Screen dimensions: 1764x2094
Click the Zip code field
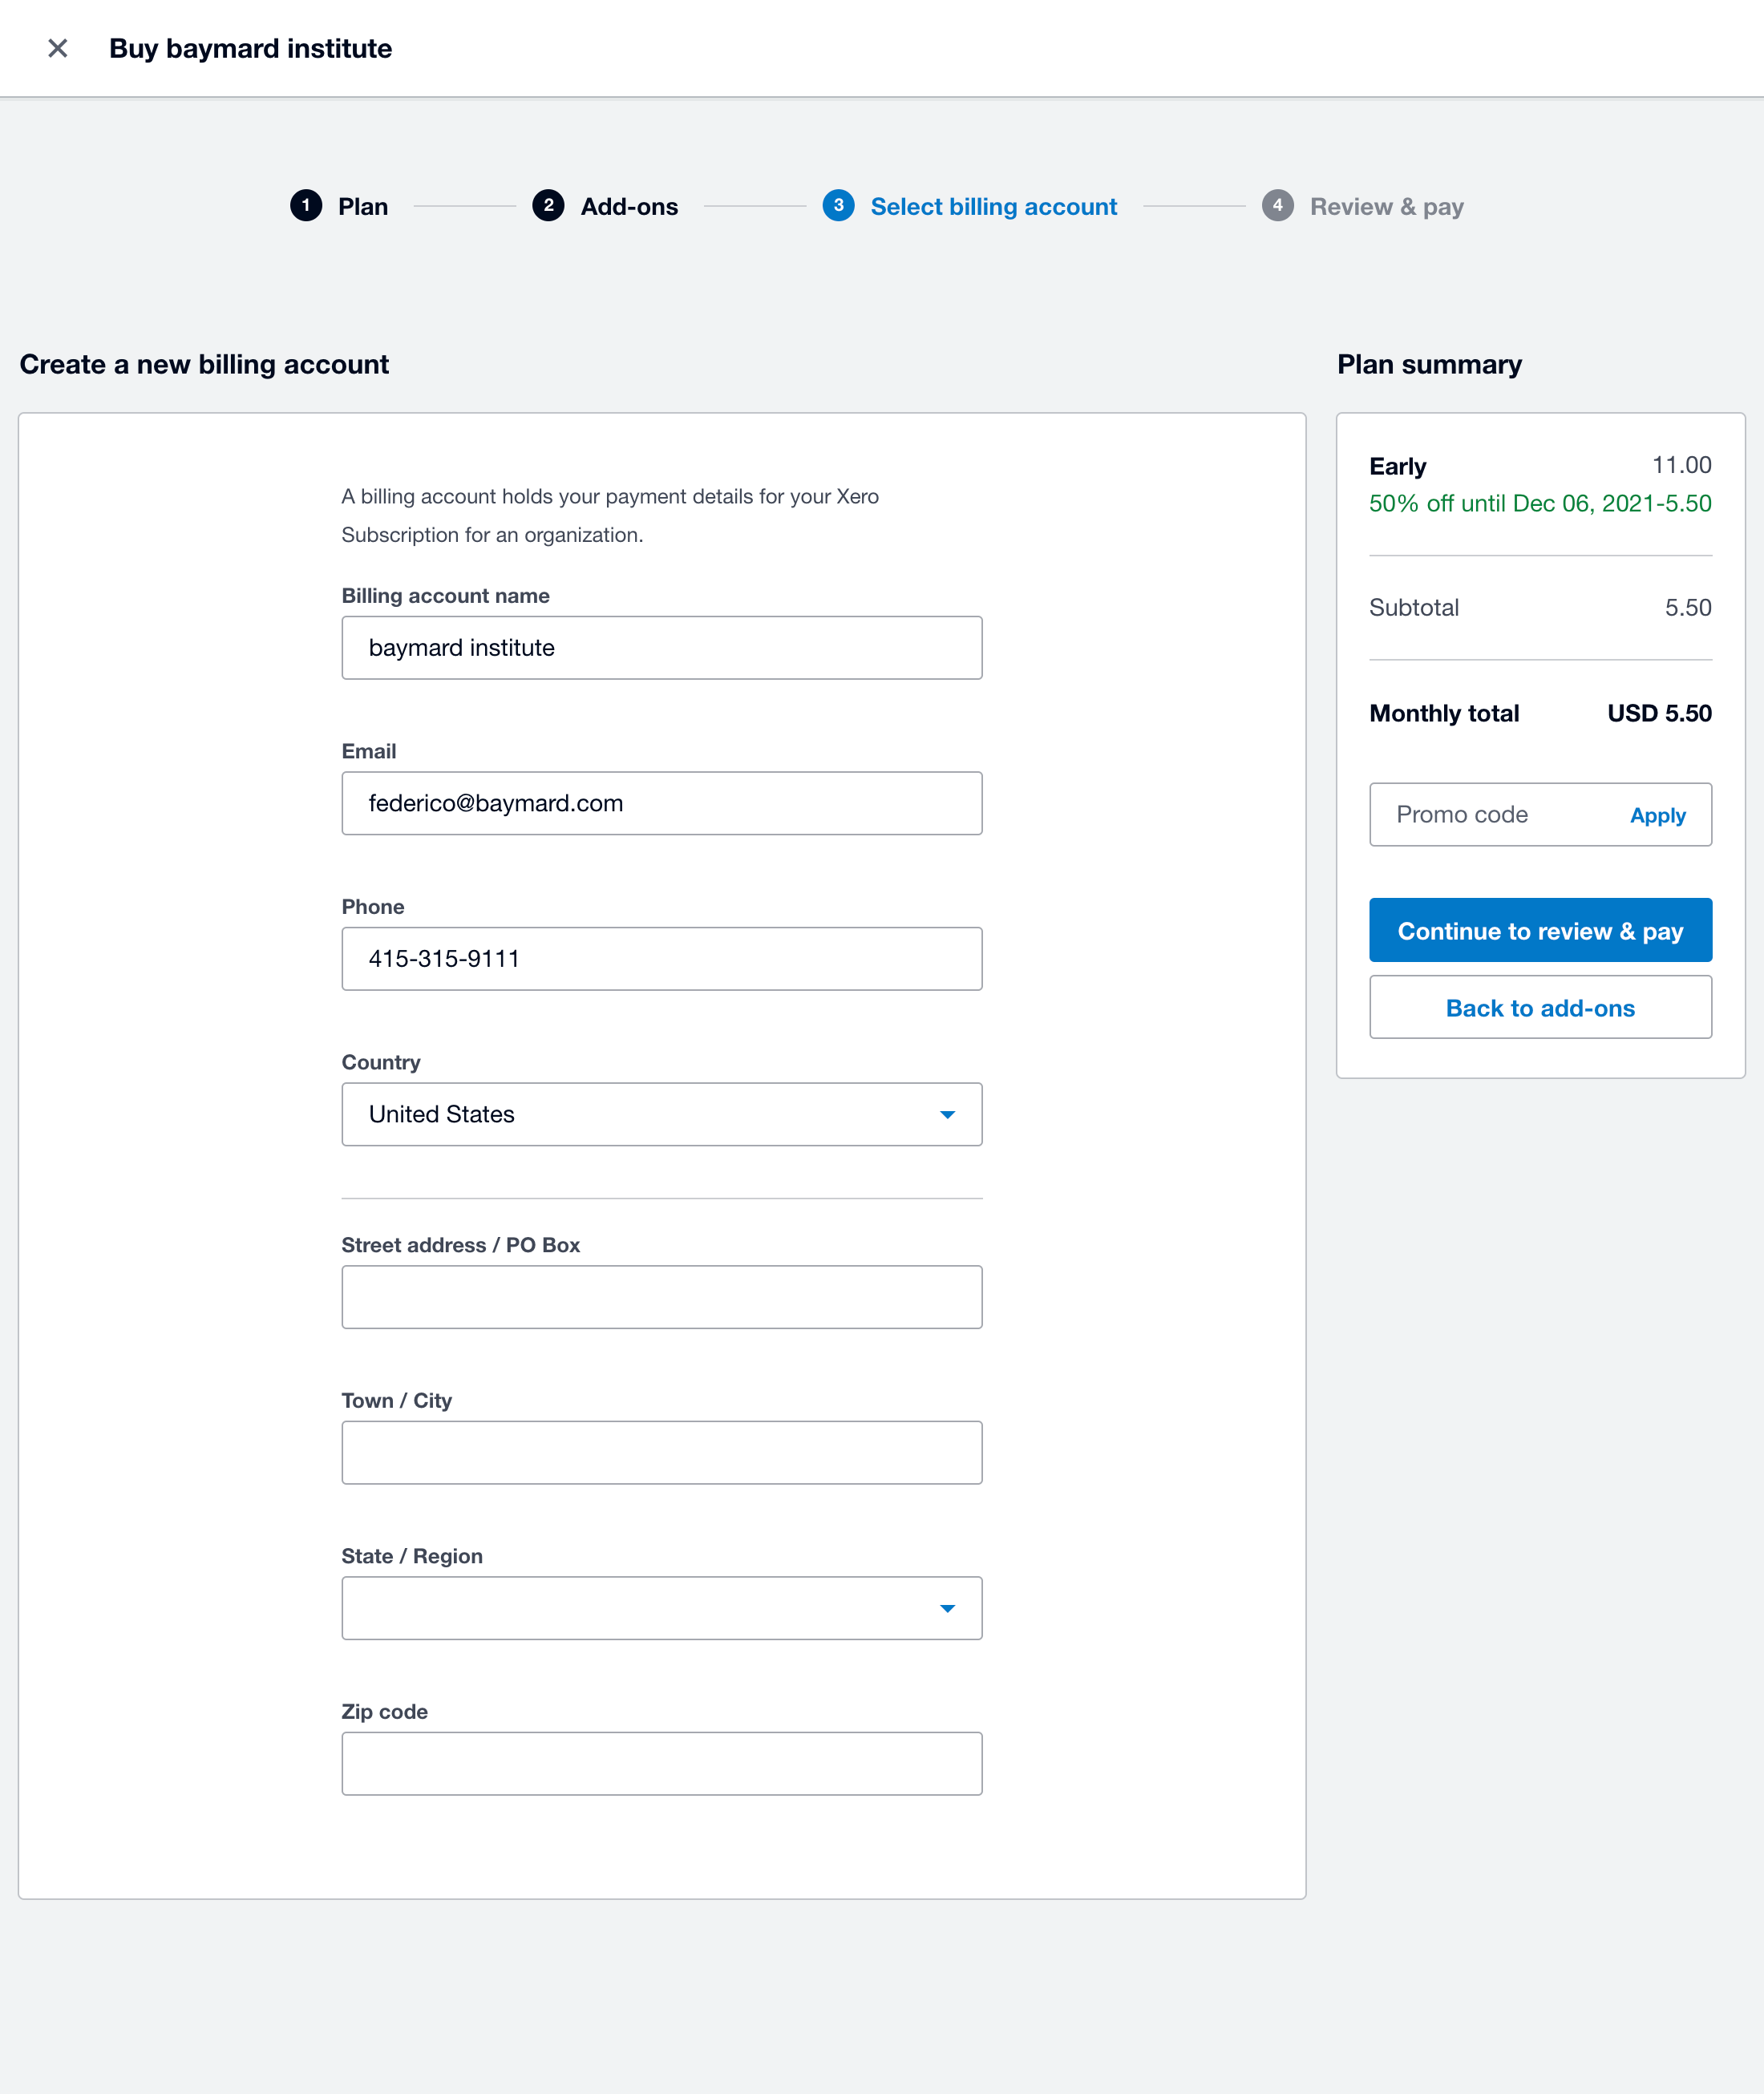tap(662, 1763)
